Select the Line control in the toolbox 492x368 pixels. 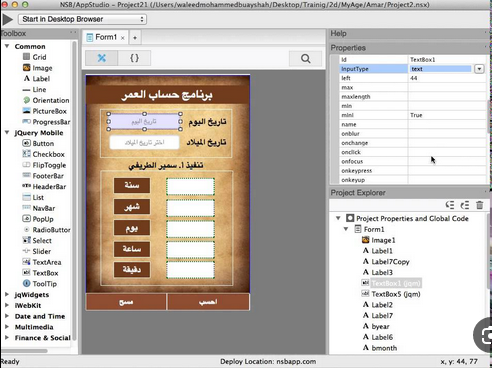[x=34, y=90]
